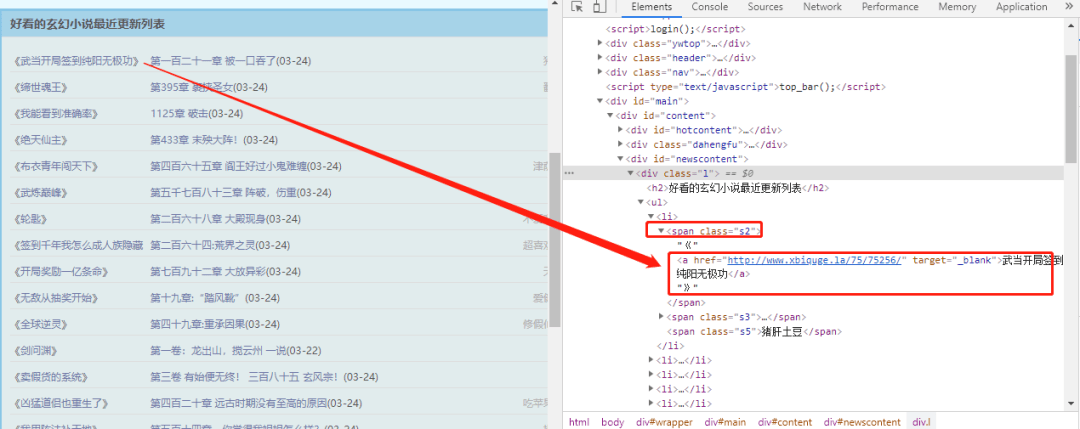The height and width of the screenshot is (429, 1080).
Task: Open the Network tab
Action: [x=822, y=7]
